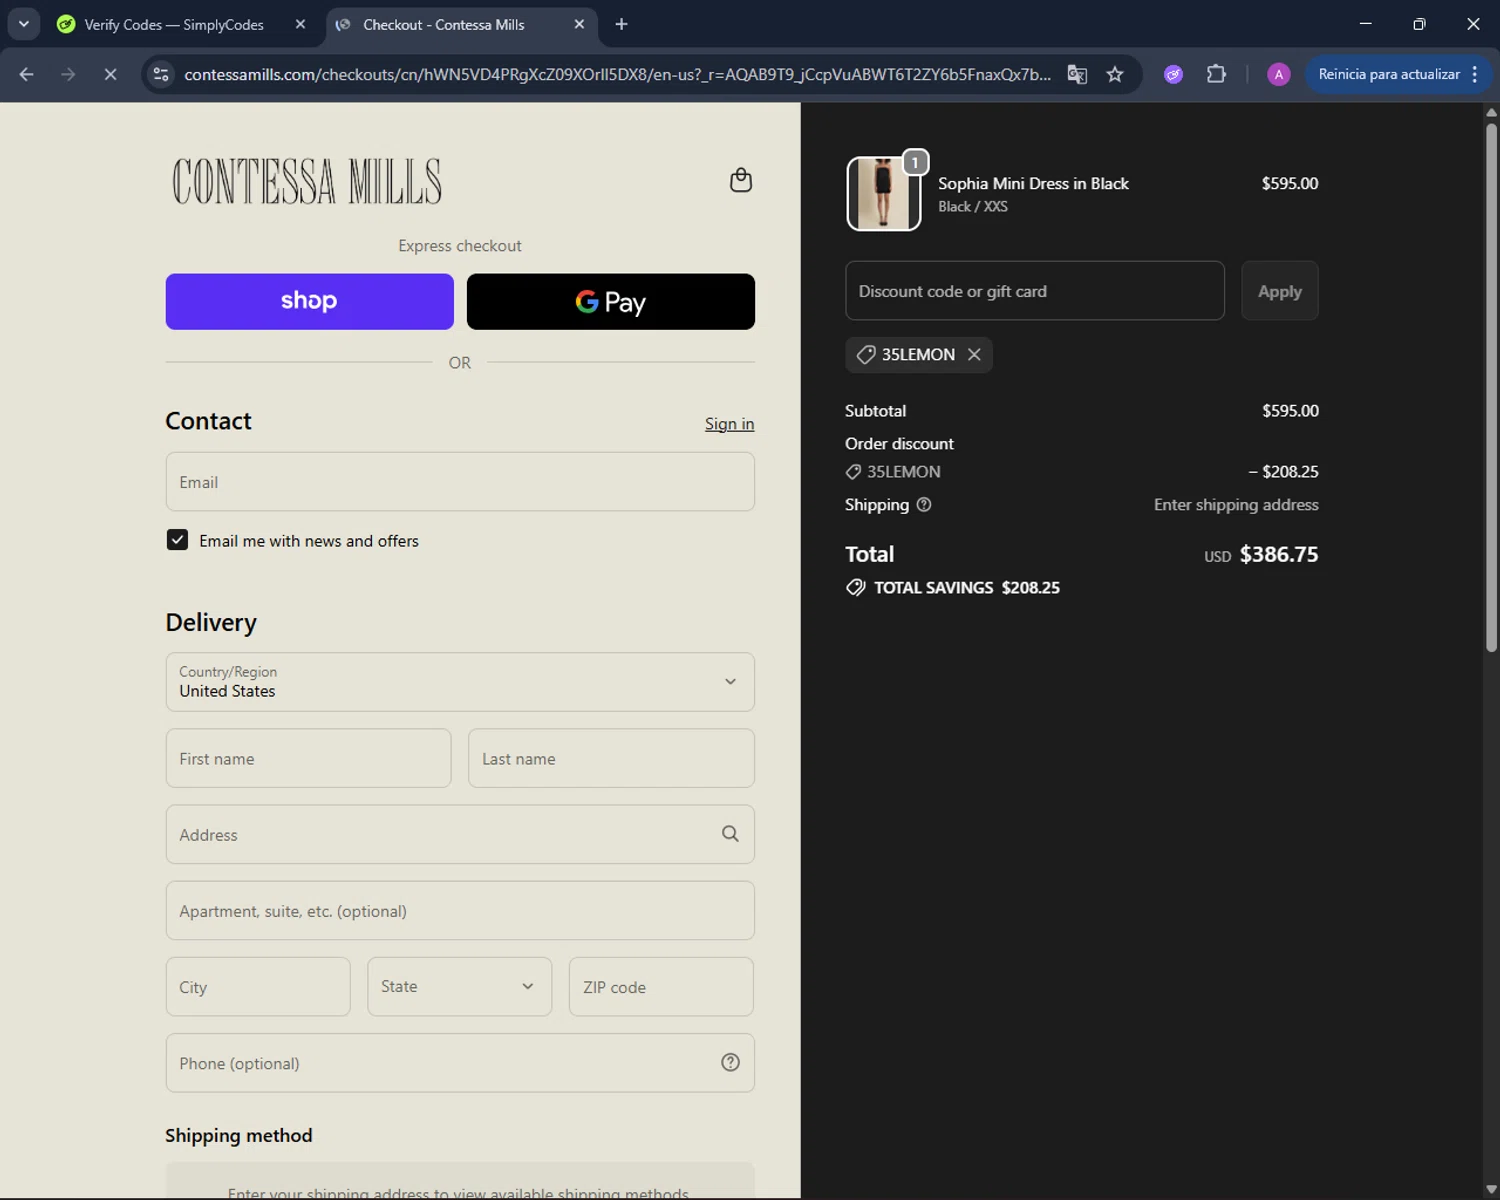1500x1200 pixels.
Task: Open a new browser tab
Action: [x=621, y=24]
